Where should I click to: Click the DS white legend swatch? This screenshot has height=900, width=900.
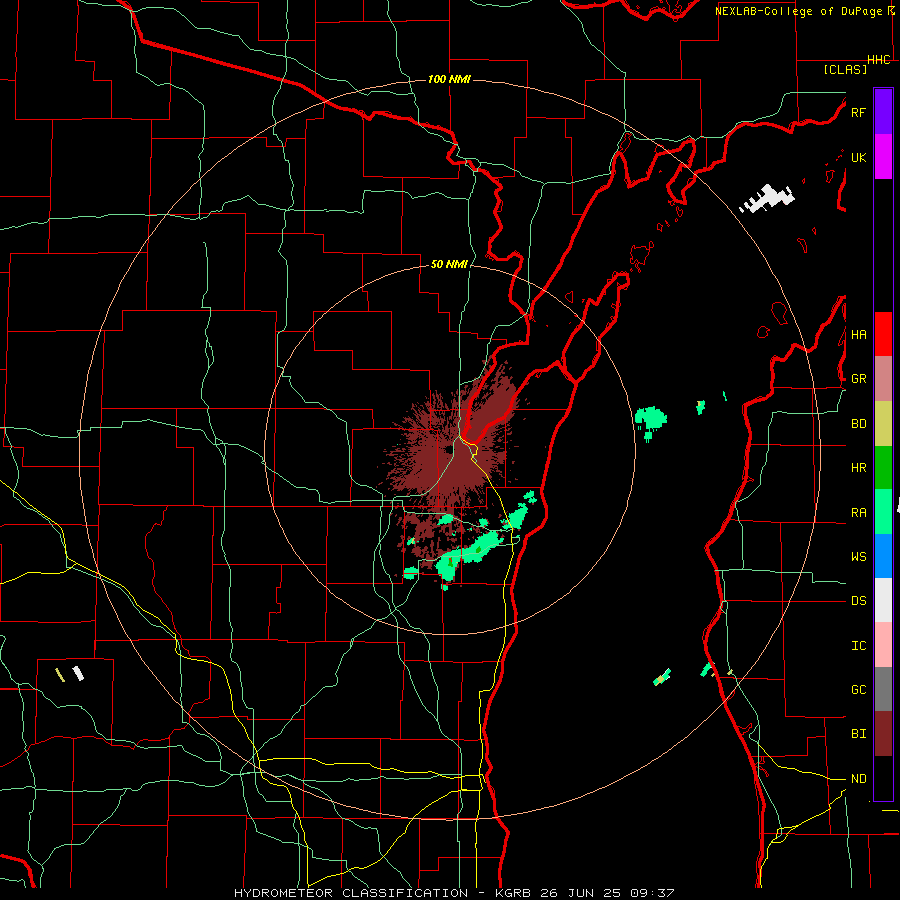tap(883, 600)
